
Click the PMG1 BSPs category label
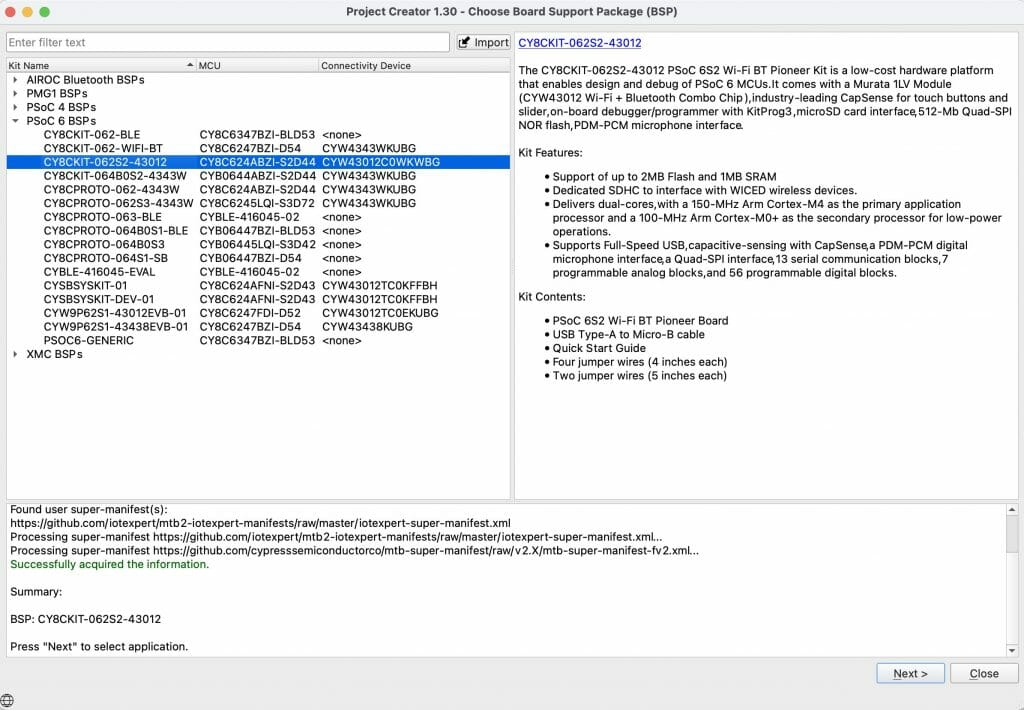click(57, 93)
